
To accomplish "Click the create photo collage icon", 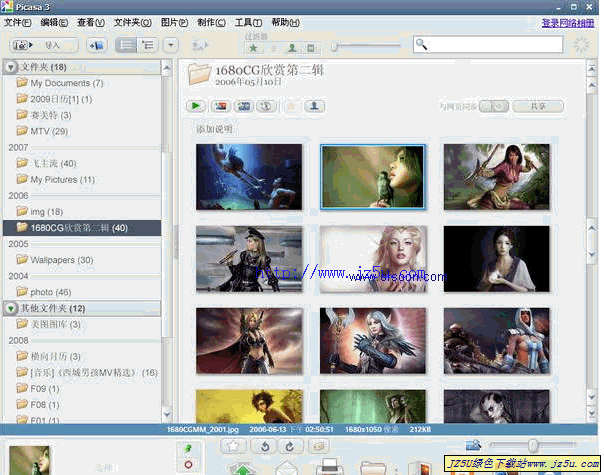I will click(x=221, y=106).
